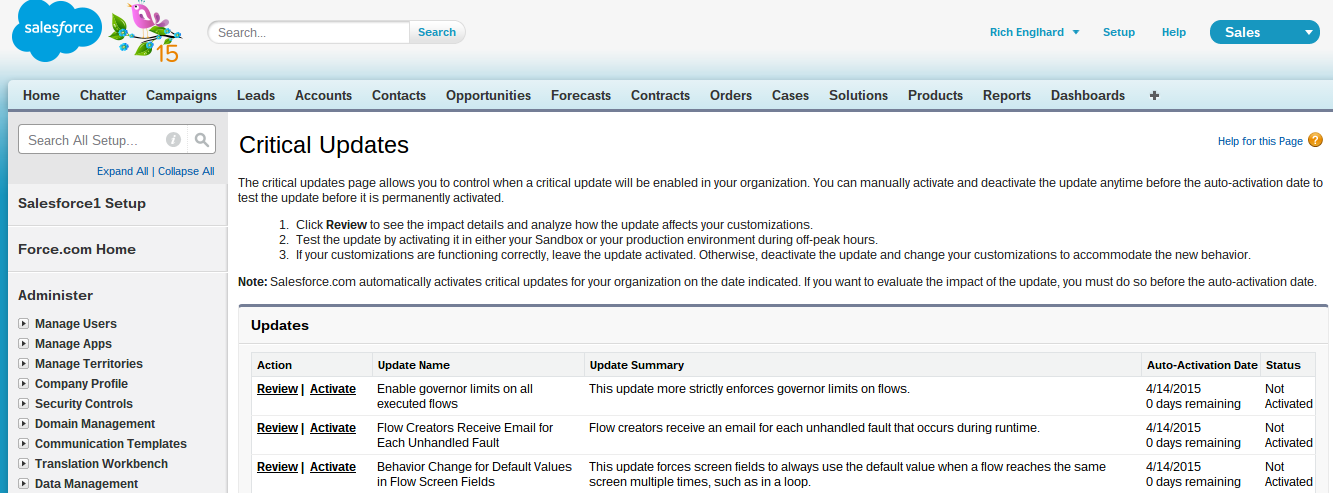
Task: Click in the Search All Setup field
Action: tap(90, 140)
